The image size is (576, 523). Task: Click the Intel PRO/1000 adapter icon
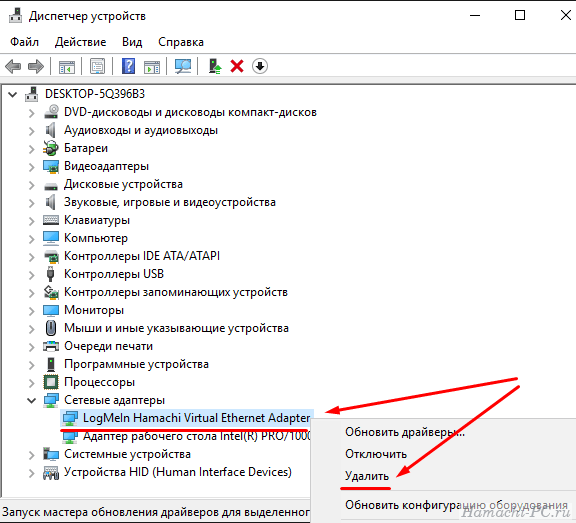pyautogui.click(x=70, y=436)
